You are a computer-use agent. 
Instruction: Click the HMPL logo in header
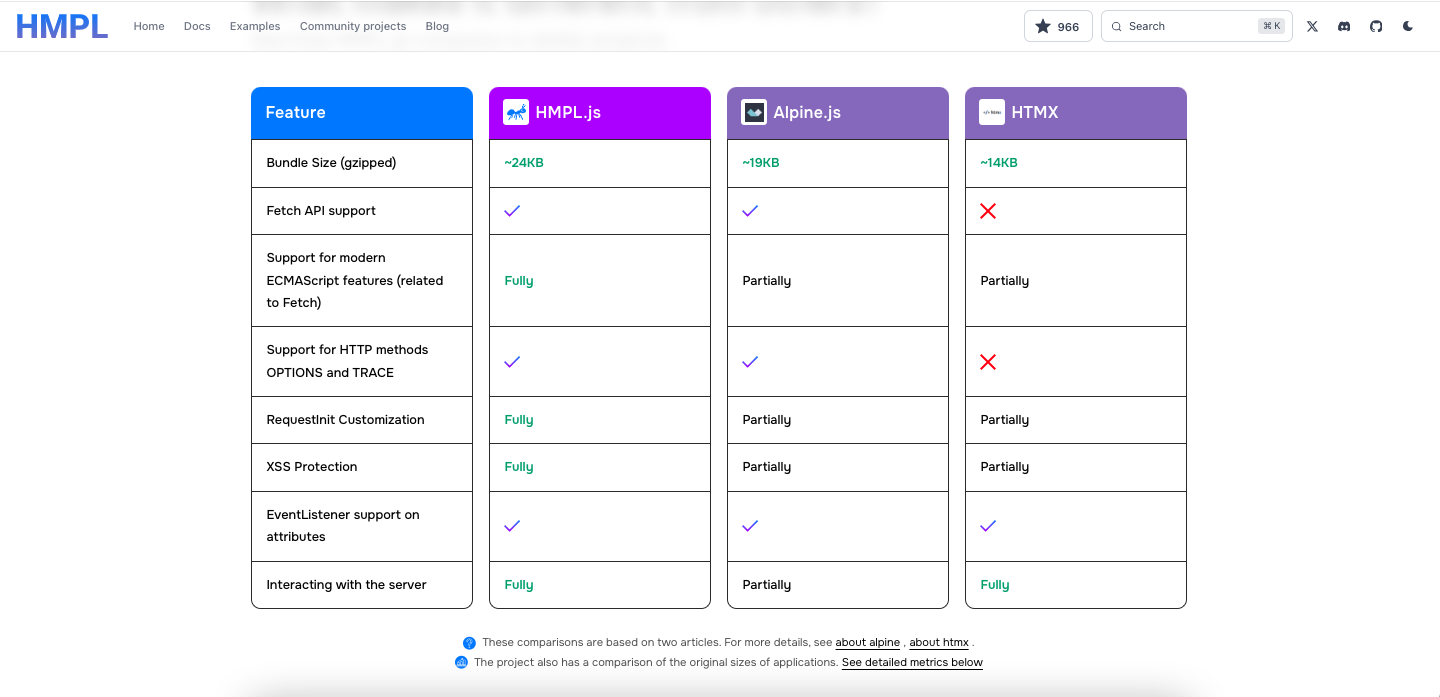click(x=61, y=26)
